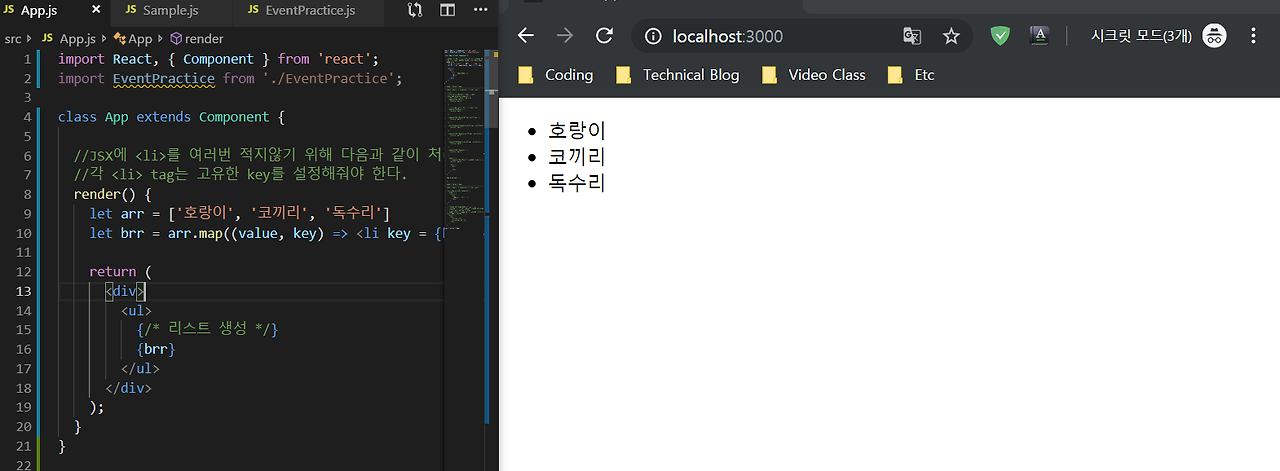The height and width of the screenshot is (471, 1280).
Task: Go back in the Chrome browser
Action: (526, 36)
